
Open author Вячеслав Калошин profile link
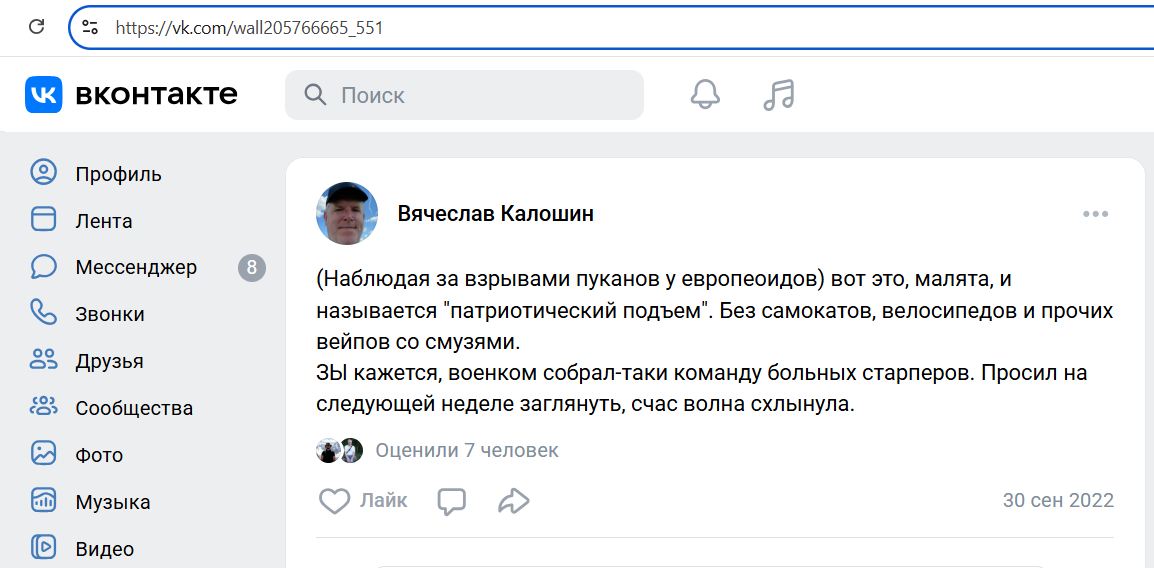[495, 214]
